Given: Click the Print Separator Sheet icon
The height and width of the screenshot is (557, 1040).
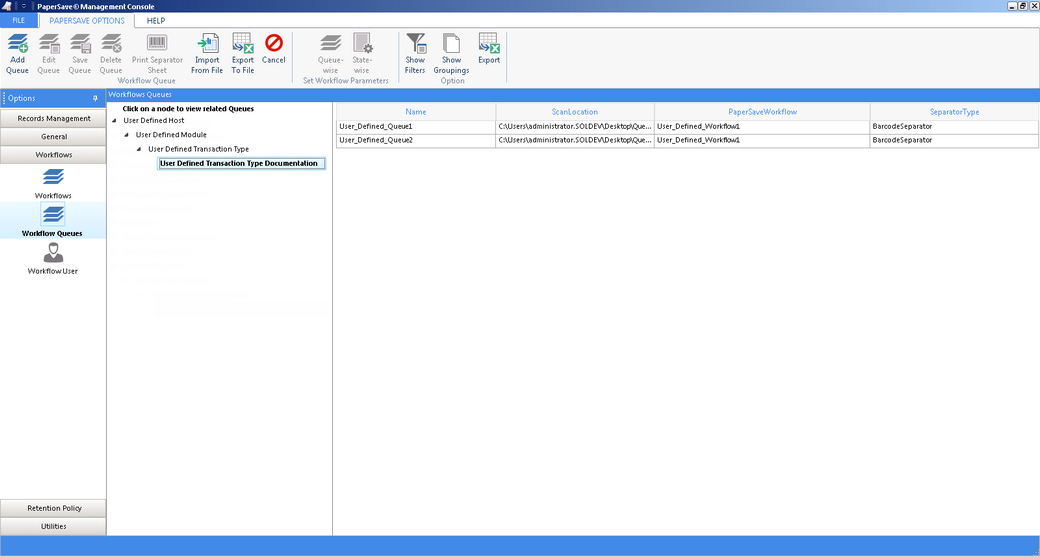Looking at the screenshot, I should (157, 44).
